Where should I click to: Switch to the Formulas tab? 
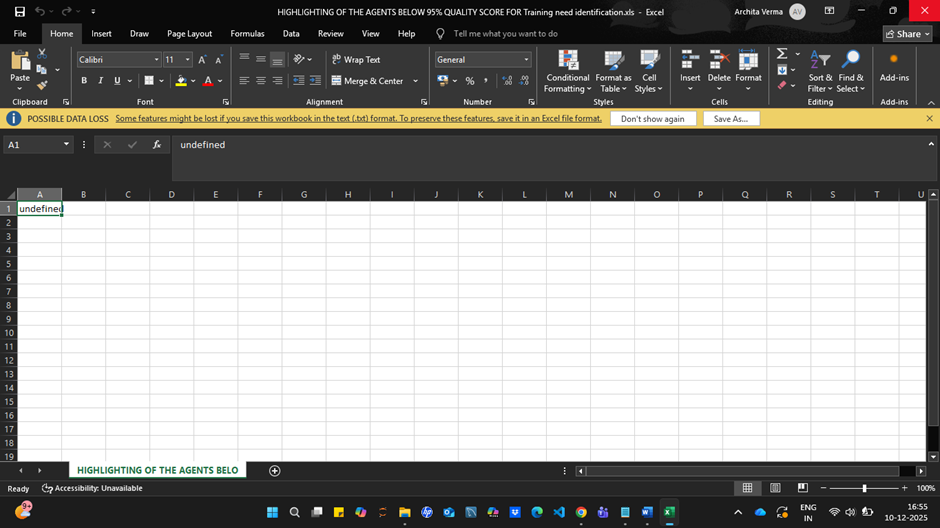[247, 34]
